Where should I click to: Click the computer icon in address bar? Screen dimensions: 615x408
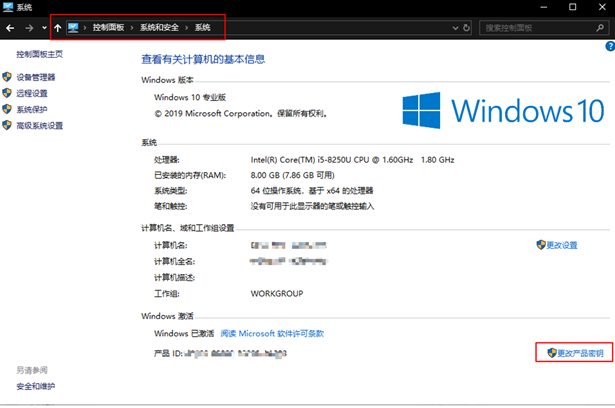click(73, 27)
